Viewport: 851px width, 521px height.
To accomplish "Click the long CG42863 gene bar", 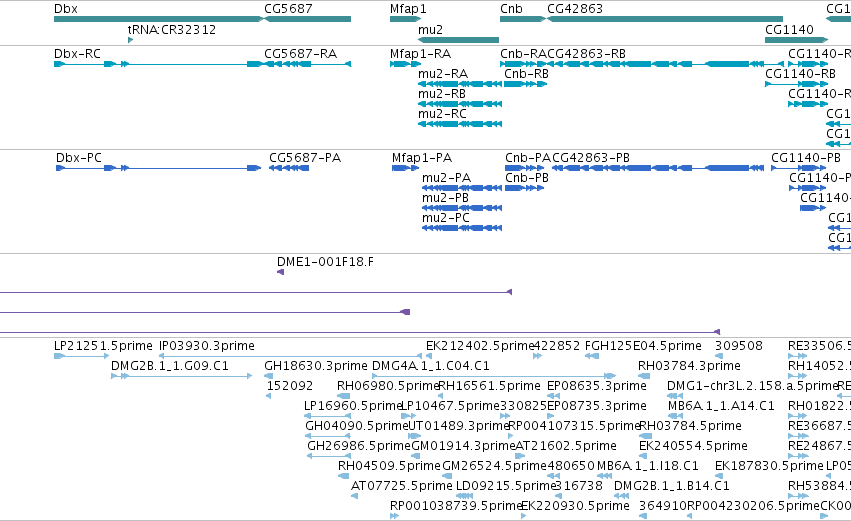I will pyautogui.click(x=665, y=19).
